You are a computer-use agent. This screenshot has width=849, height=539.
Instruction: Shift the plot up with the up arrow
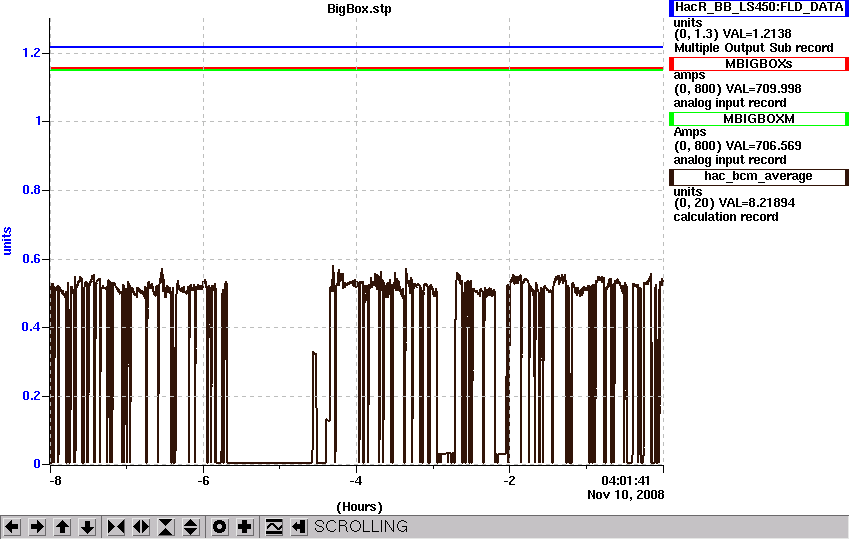[62, 527]
